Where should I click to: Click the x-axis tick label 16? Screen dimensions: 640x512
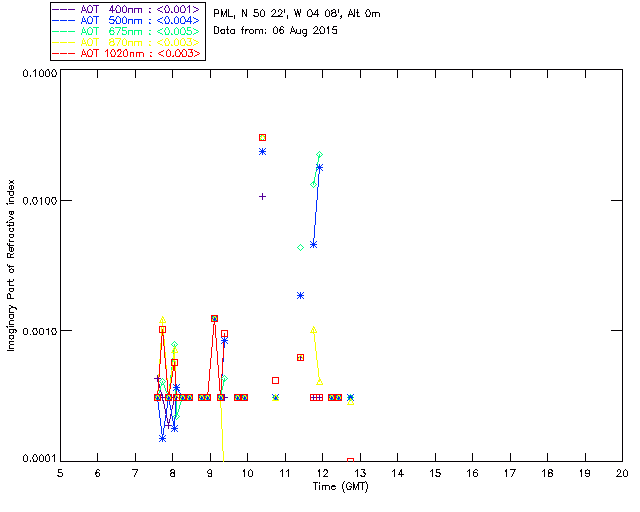pyautogui.click(x=473, y=473)
